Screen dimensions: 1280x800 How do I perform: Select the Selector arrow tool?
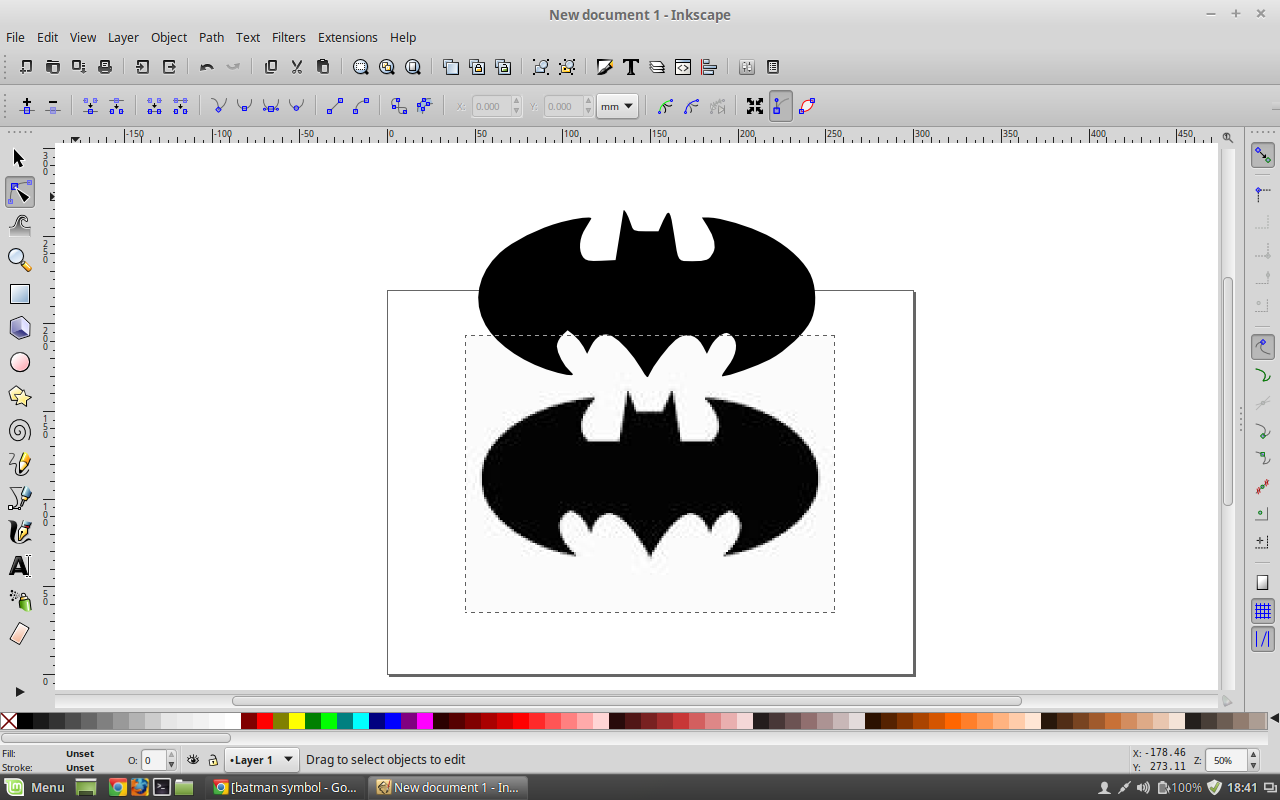click(19, 158)
